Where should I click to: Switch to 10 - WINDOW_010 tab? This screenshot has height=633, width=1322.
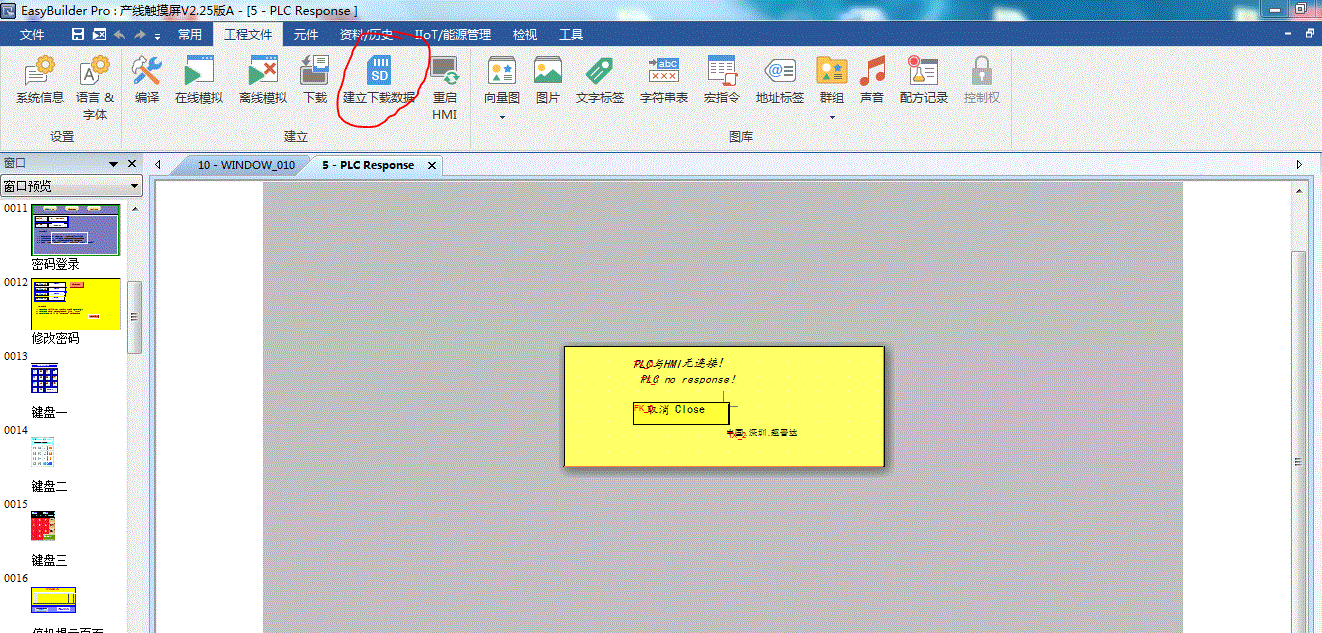[245, 165]
